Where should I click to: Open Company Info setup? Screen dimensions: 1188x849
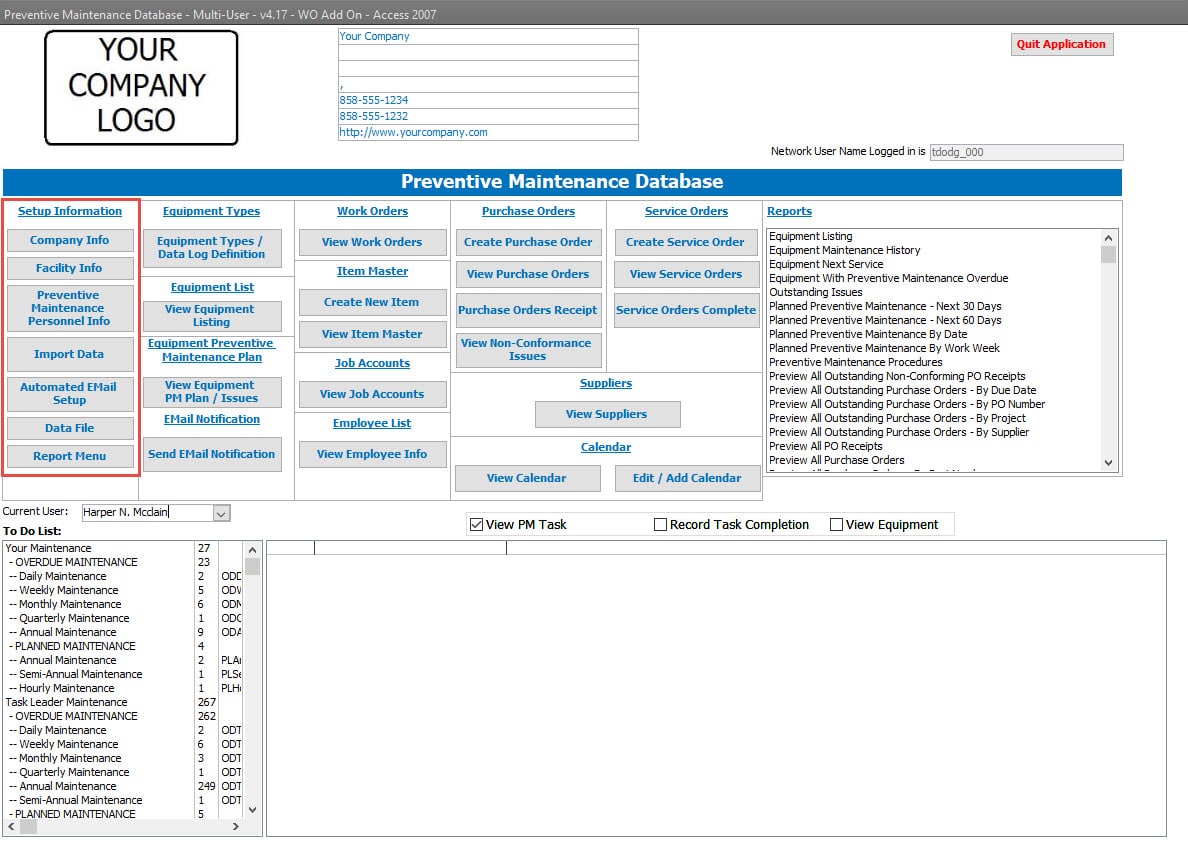[70, 240]
